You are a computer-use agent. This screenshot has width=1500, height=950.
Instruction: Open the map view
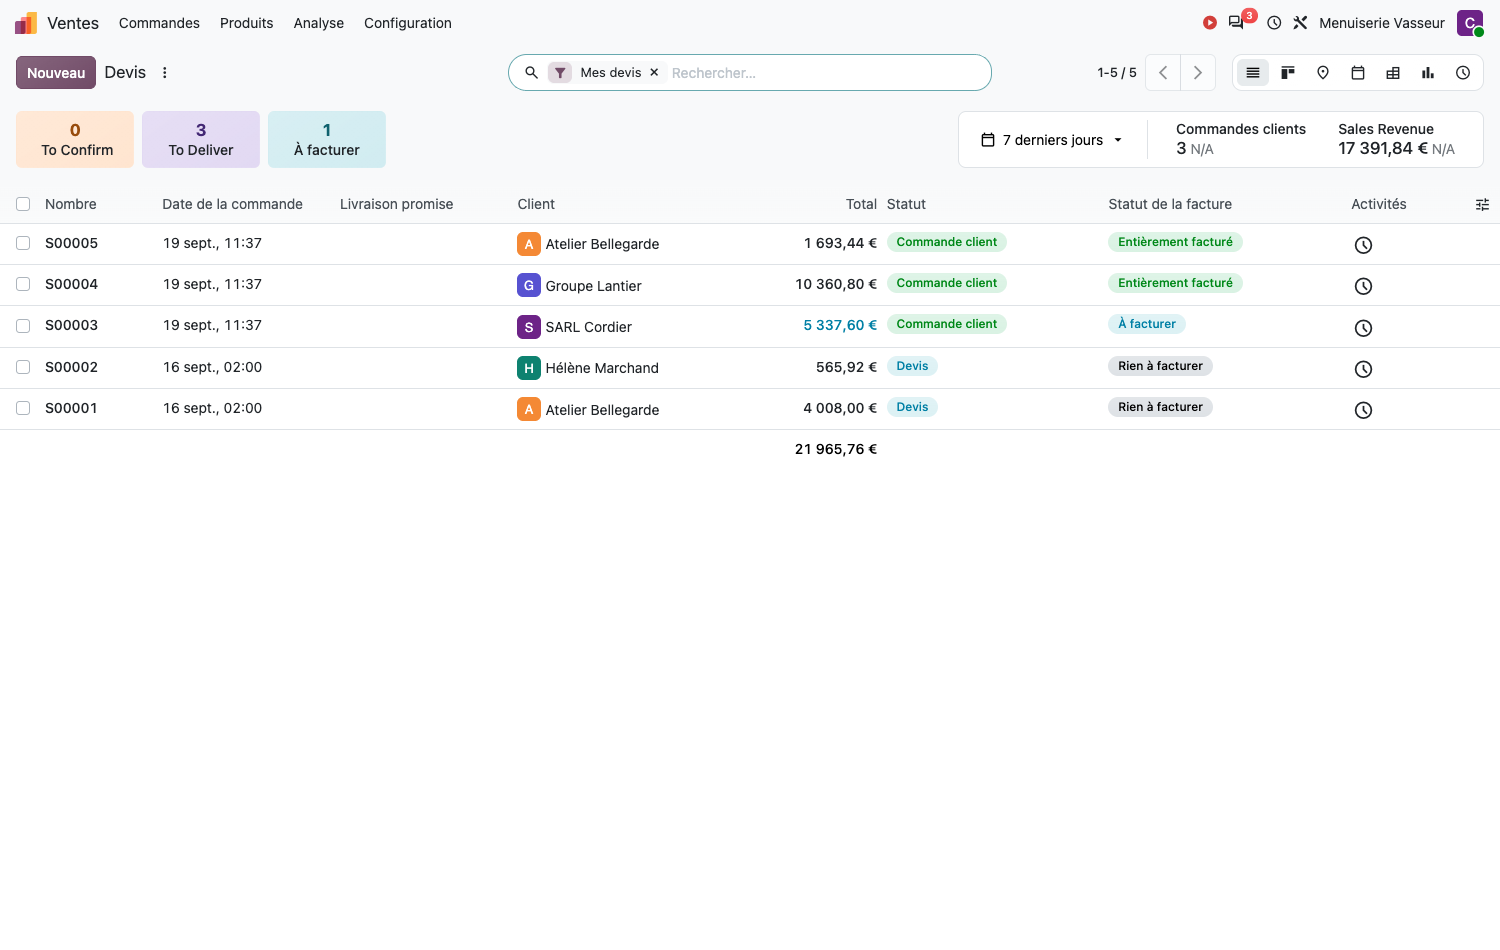click(1323, 73)
